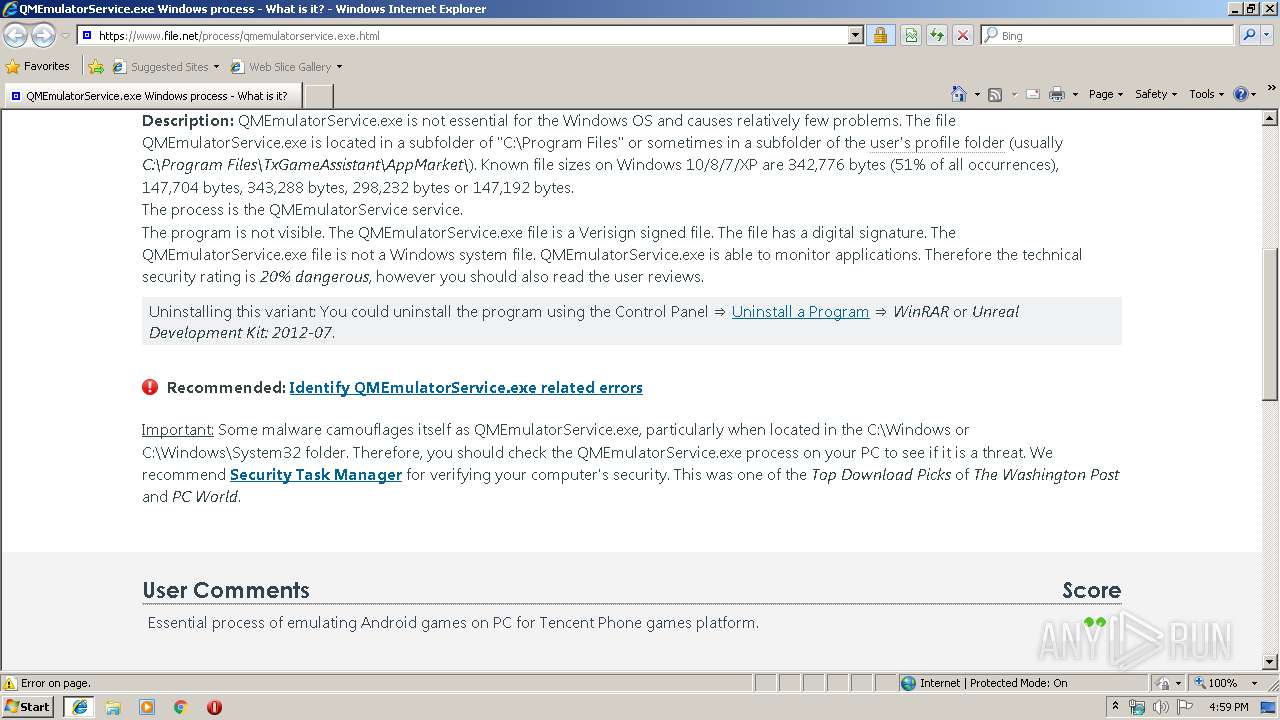The image size is (1280, 720).
Task: Open the Uninstall a Program link
Action: 800,311
